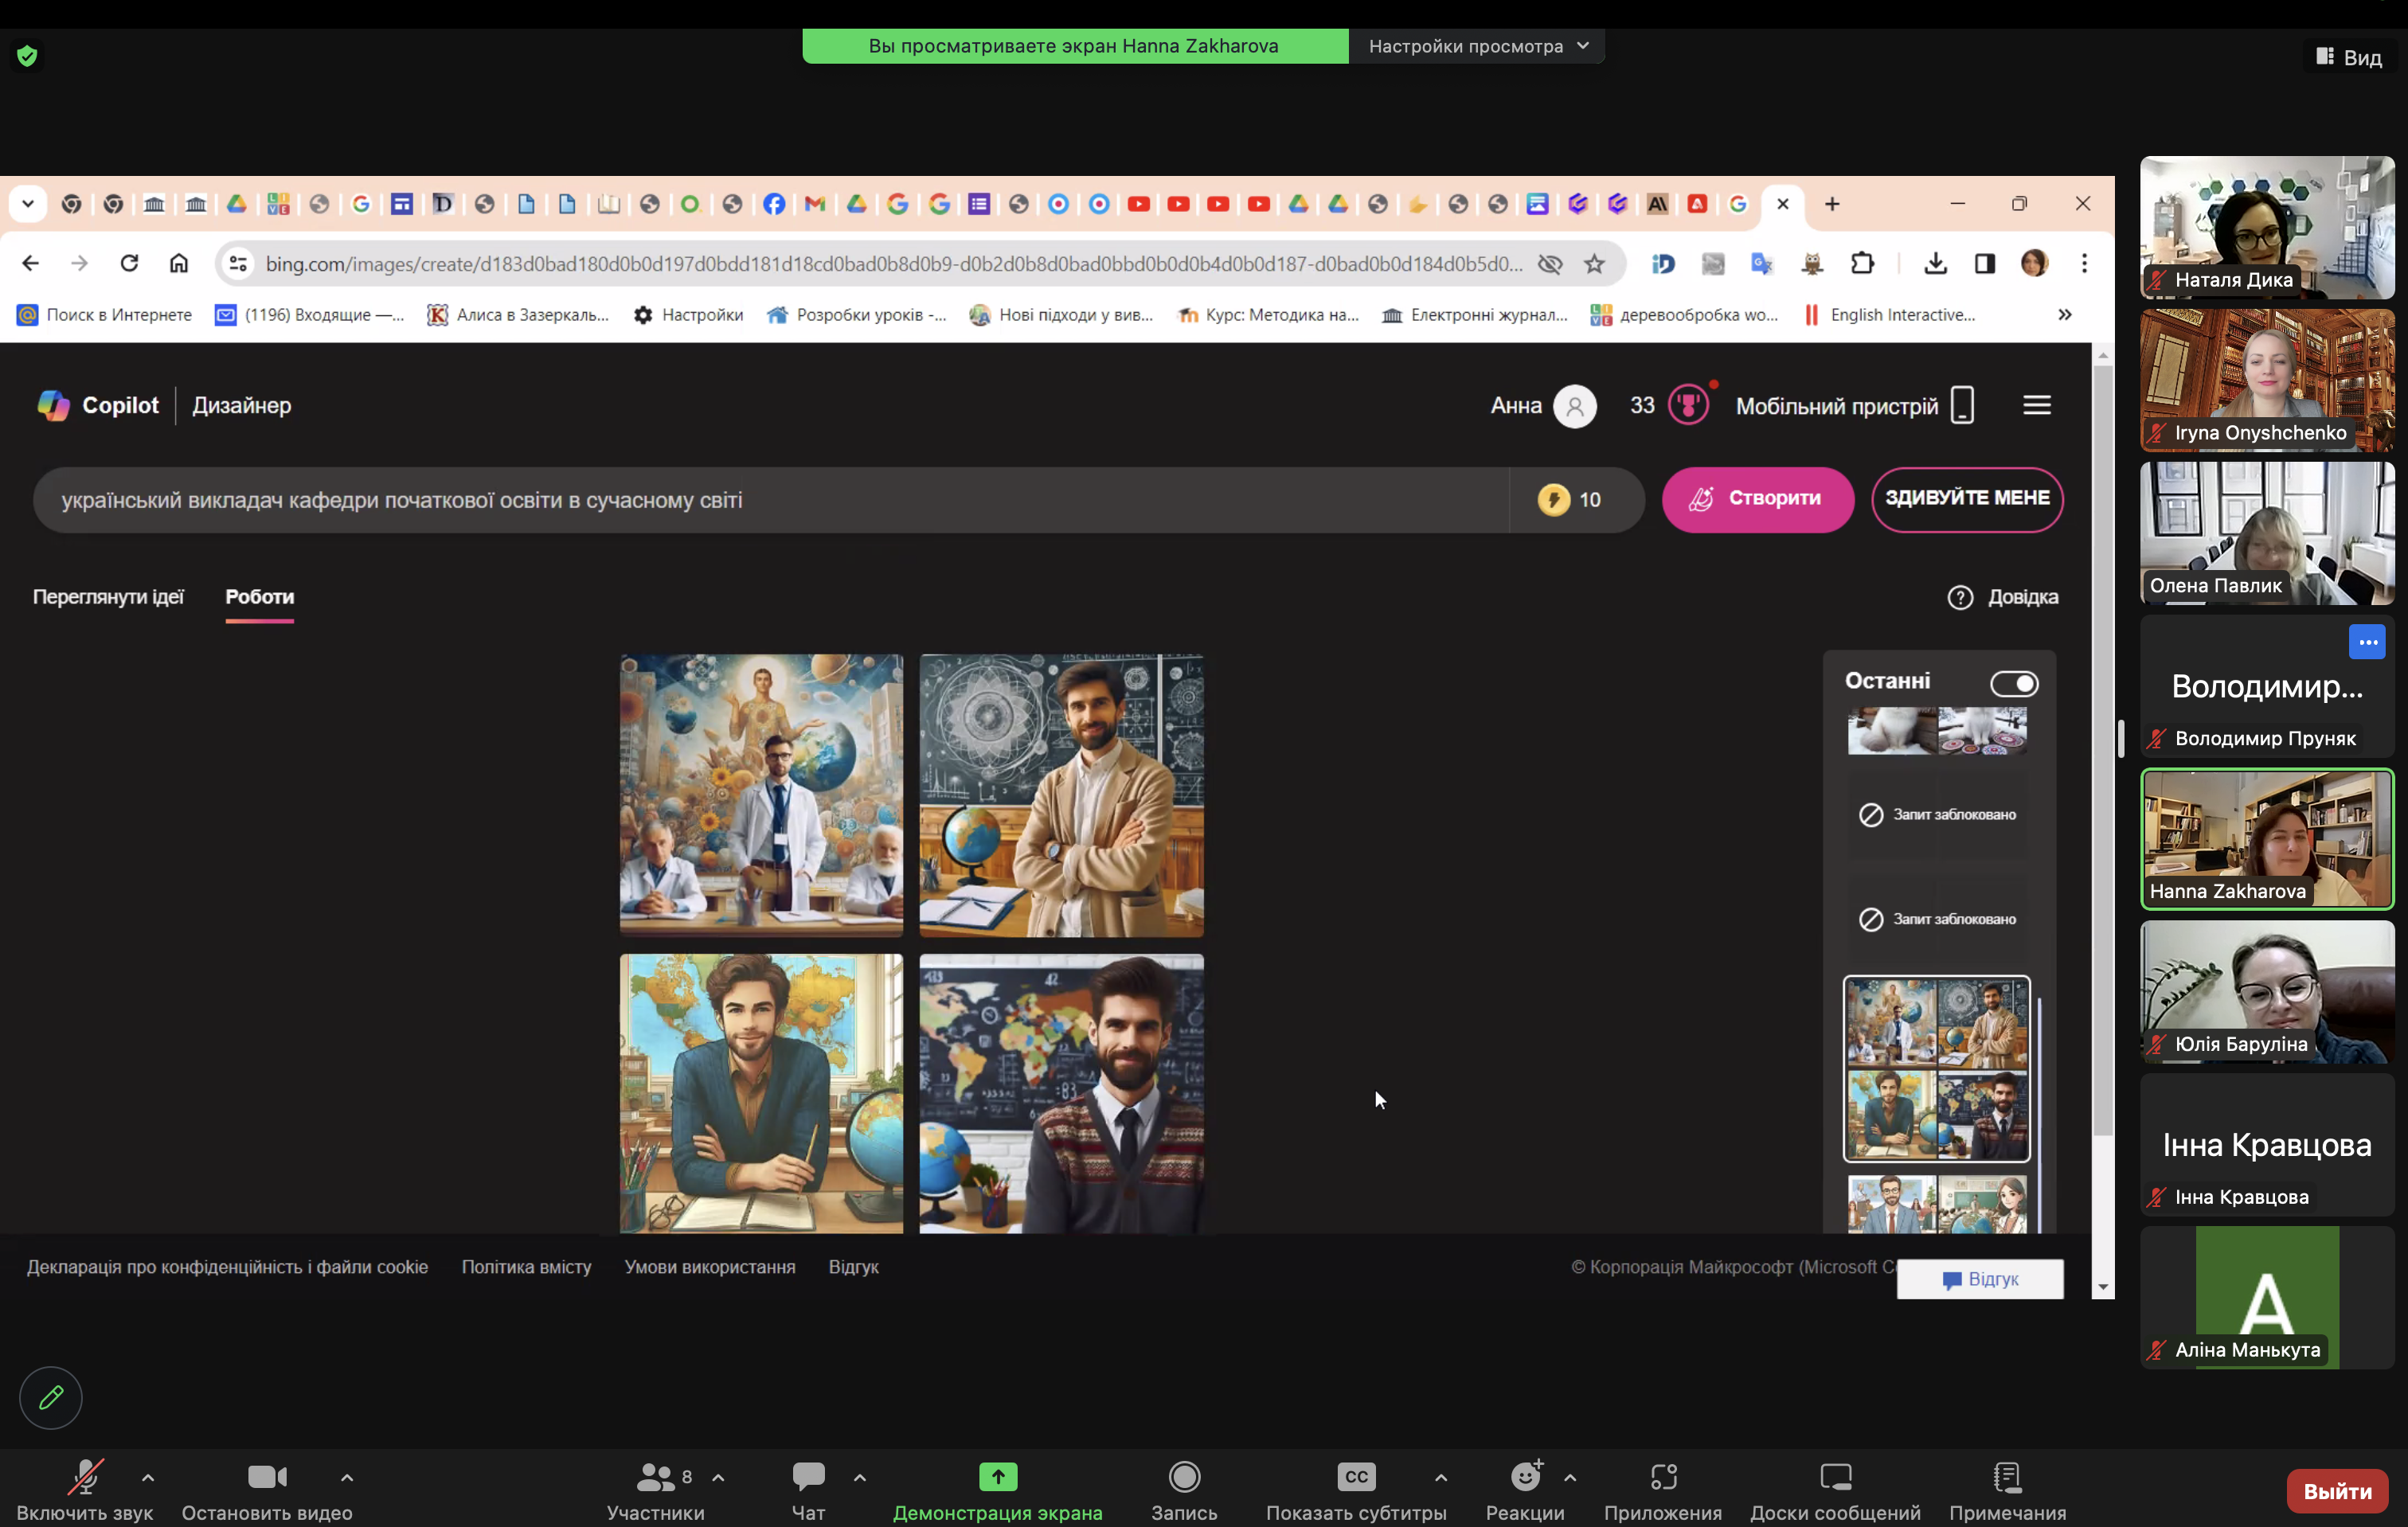The image size is (2408, 1527).
Task: Switch to the Переглянути ідеї tab
Action: click(108, 597)
